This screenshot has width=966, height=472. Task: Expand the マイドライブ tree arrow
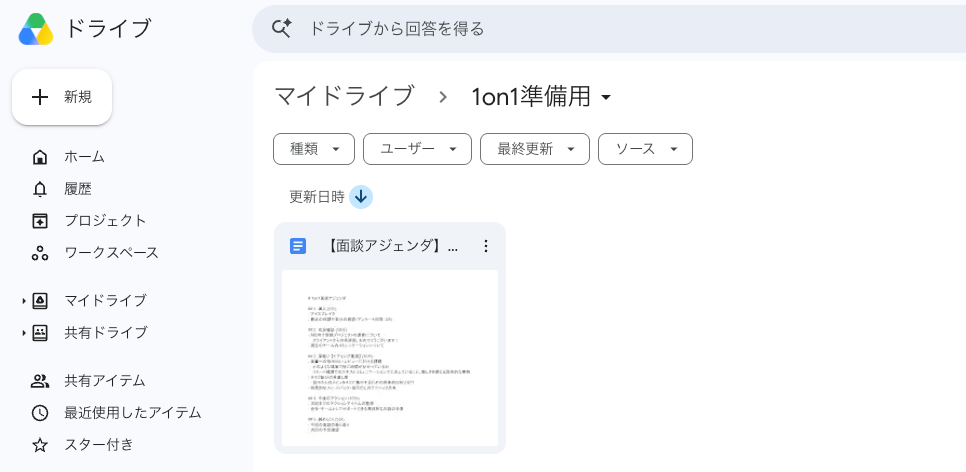24,301
